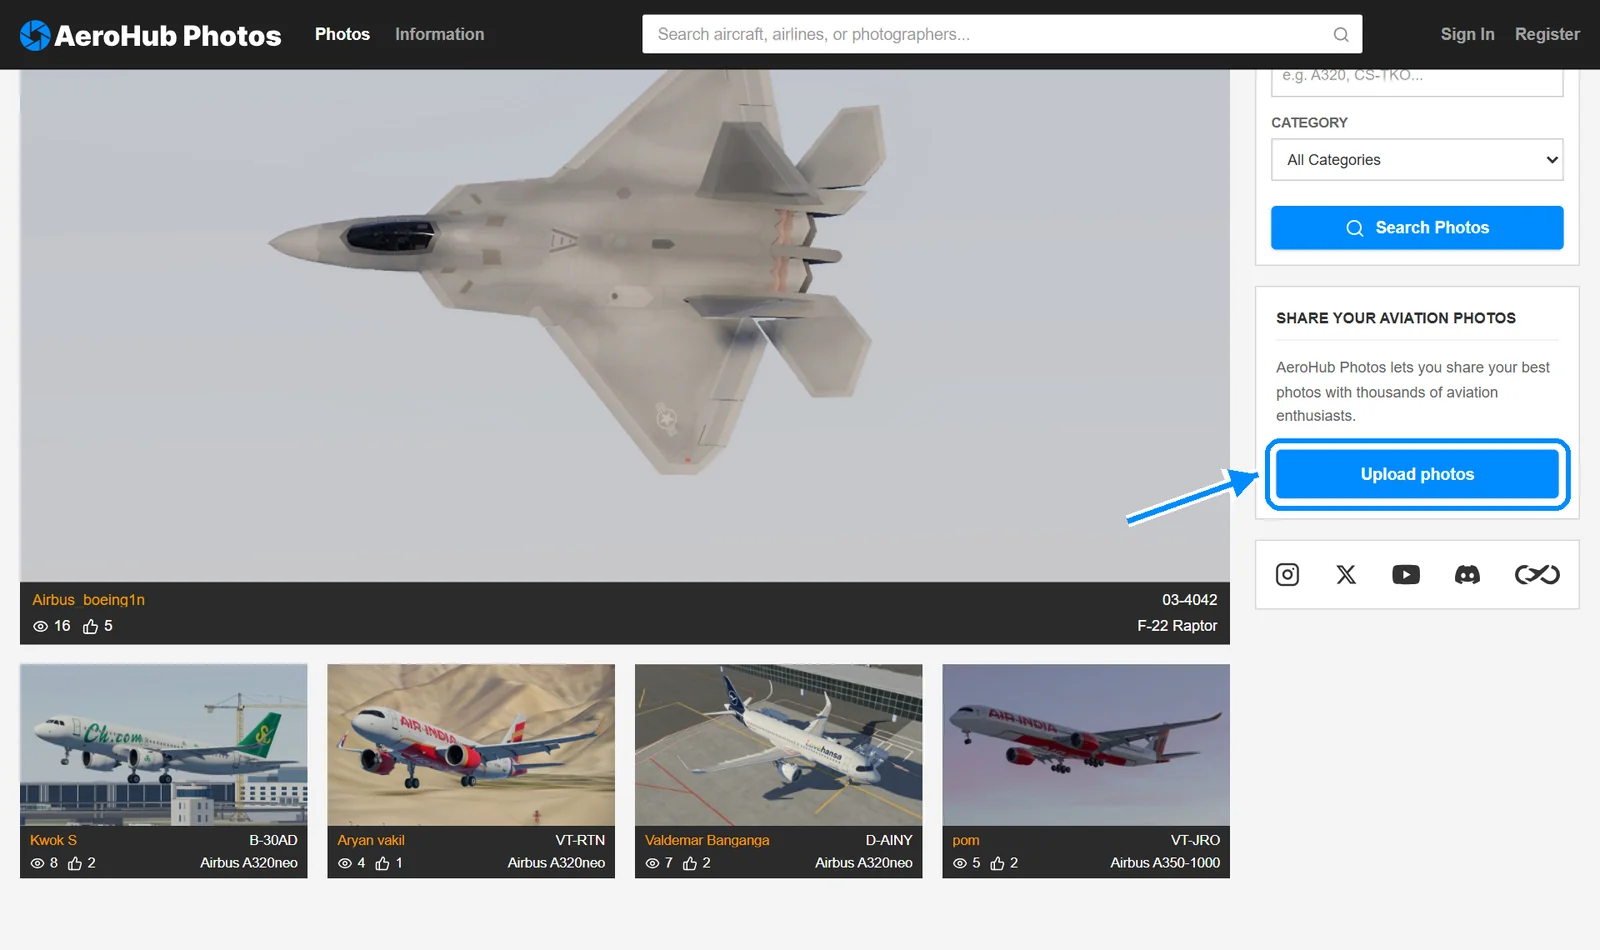Click the Search Photos button
The image size is (1600, 950).
click(1417, 228)
